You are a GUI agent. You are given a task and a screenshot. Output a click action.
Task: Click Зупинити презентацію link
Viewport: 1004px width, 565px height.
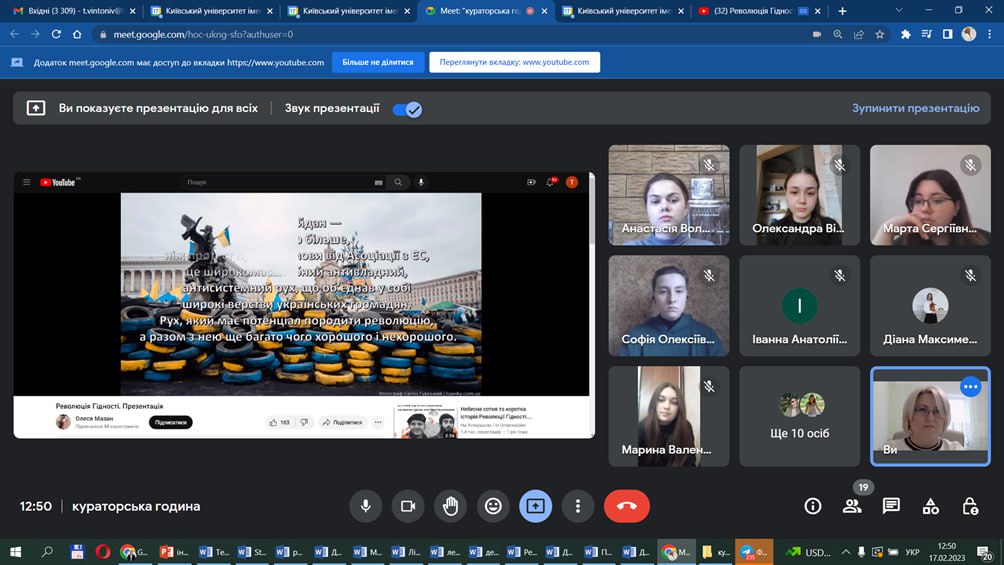point(915,108)
